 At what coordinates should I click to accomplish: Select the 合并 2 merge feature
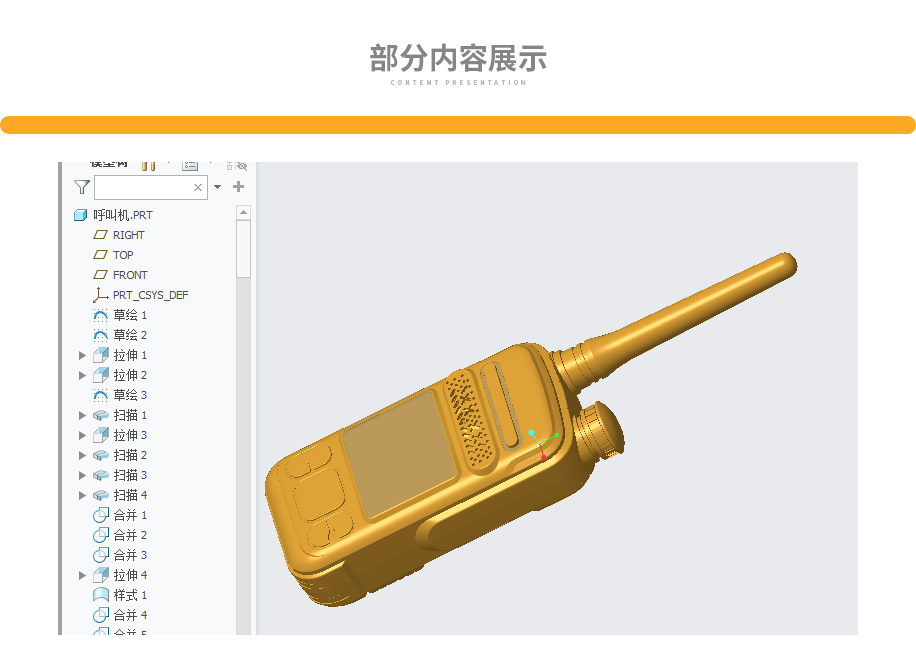click(x=120, y=535)
